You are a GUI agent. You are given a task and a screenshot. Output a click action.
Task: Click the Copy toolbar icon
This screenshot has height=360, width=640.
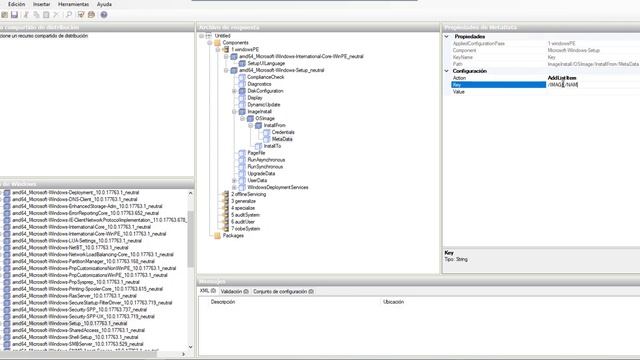(36, 15)
